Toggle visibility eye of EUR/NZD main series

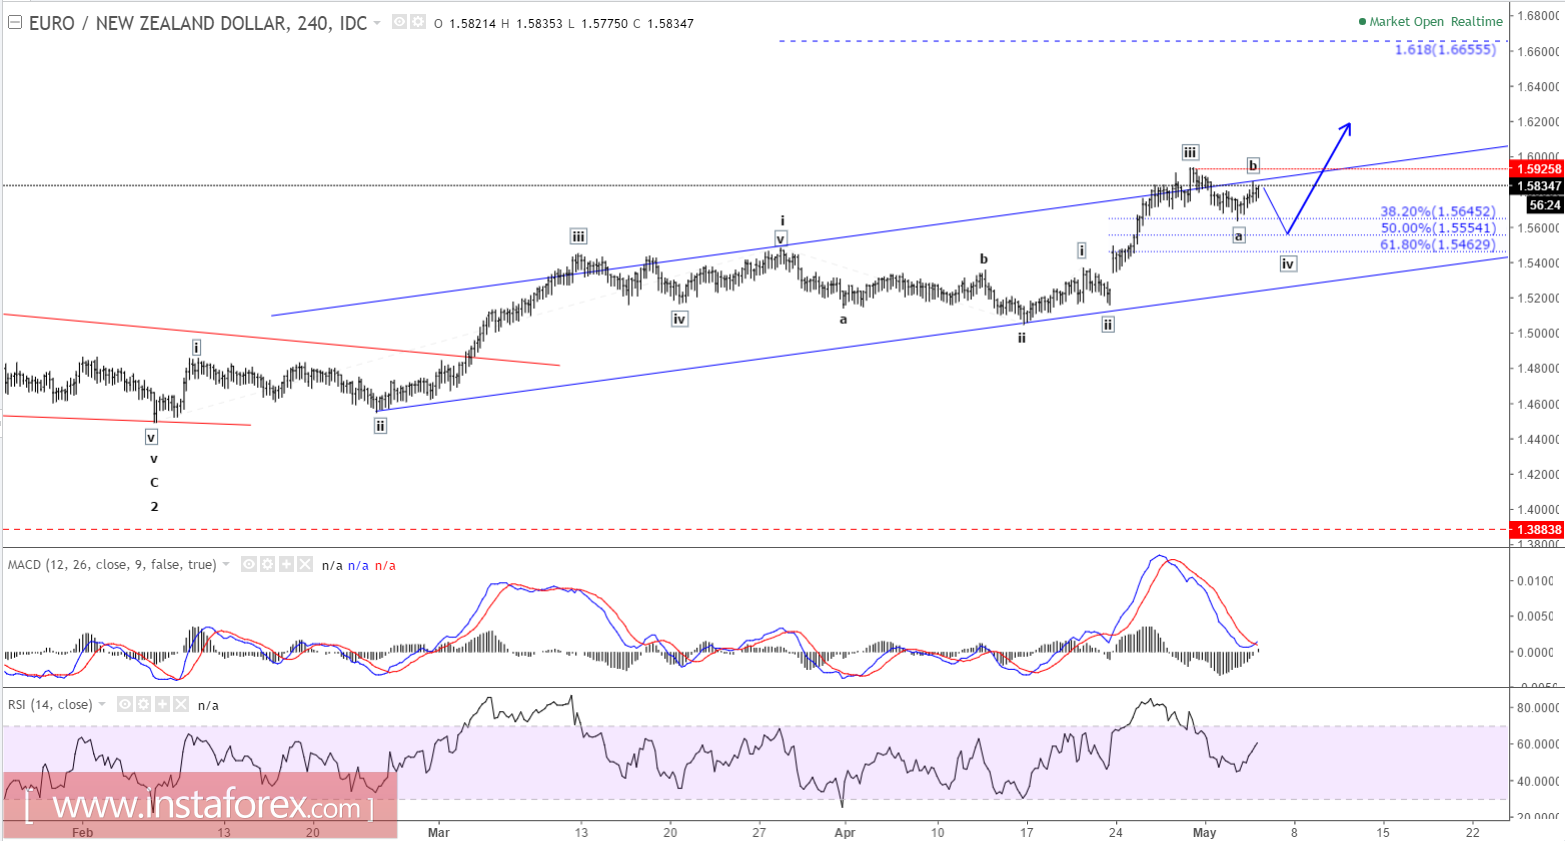pyautogui.click(x=400, y=22)
